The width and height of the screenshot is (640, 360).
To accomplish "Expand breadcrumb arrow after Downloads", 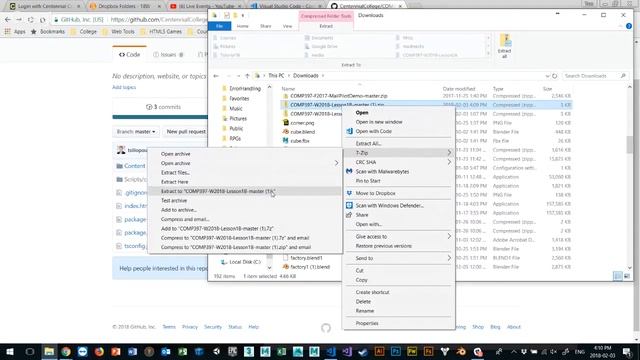I will 323,76.
